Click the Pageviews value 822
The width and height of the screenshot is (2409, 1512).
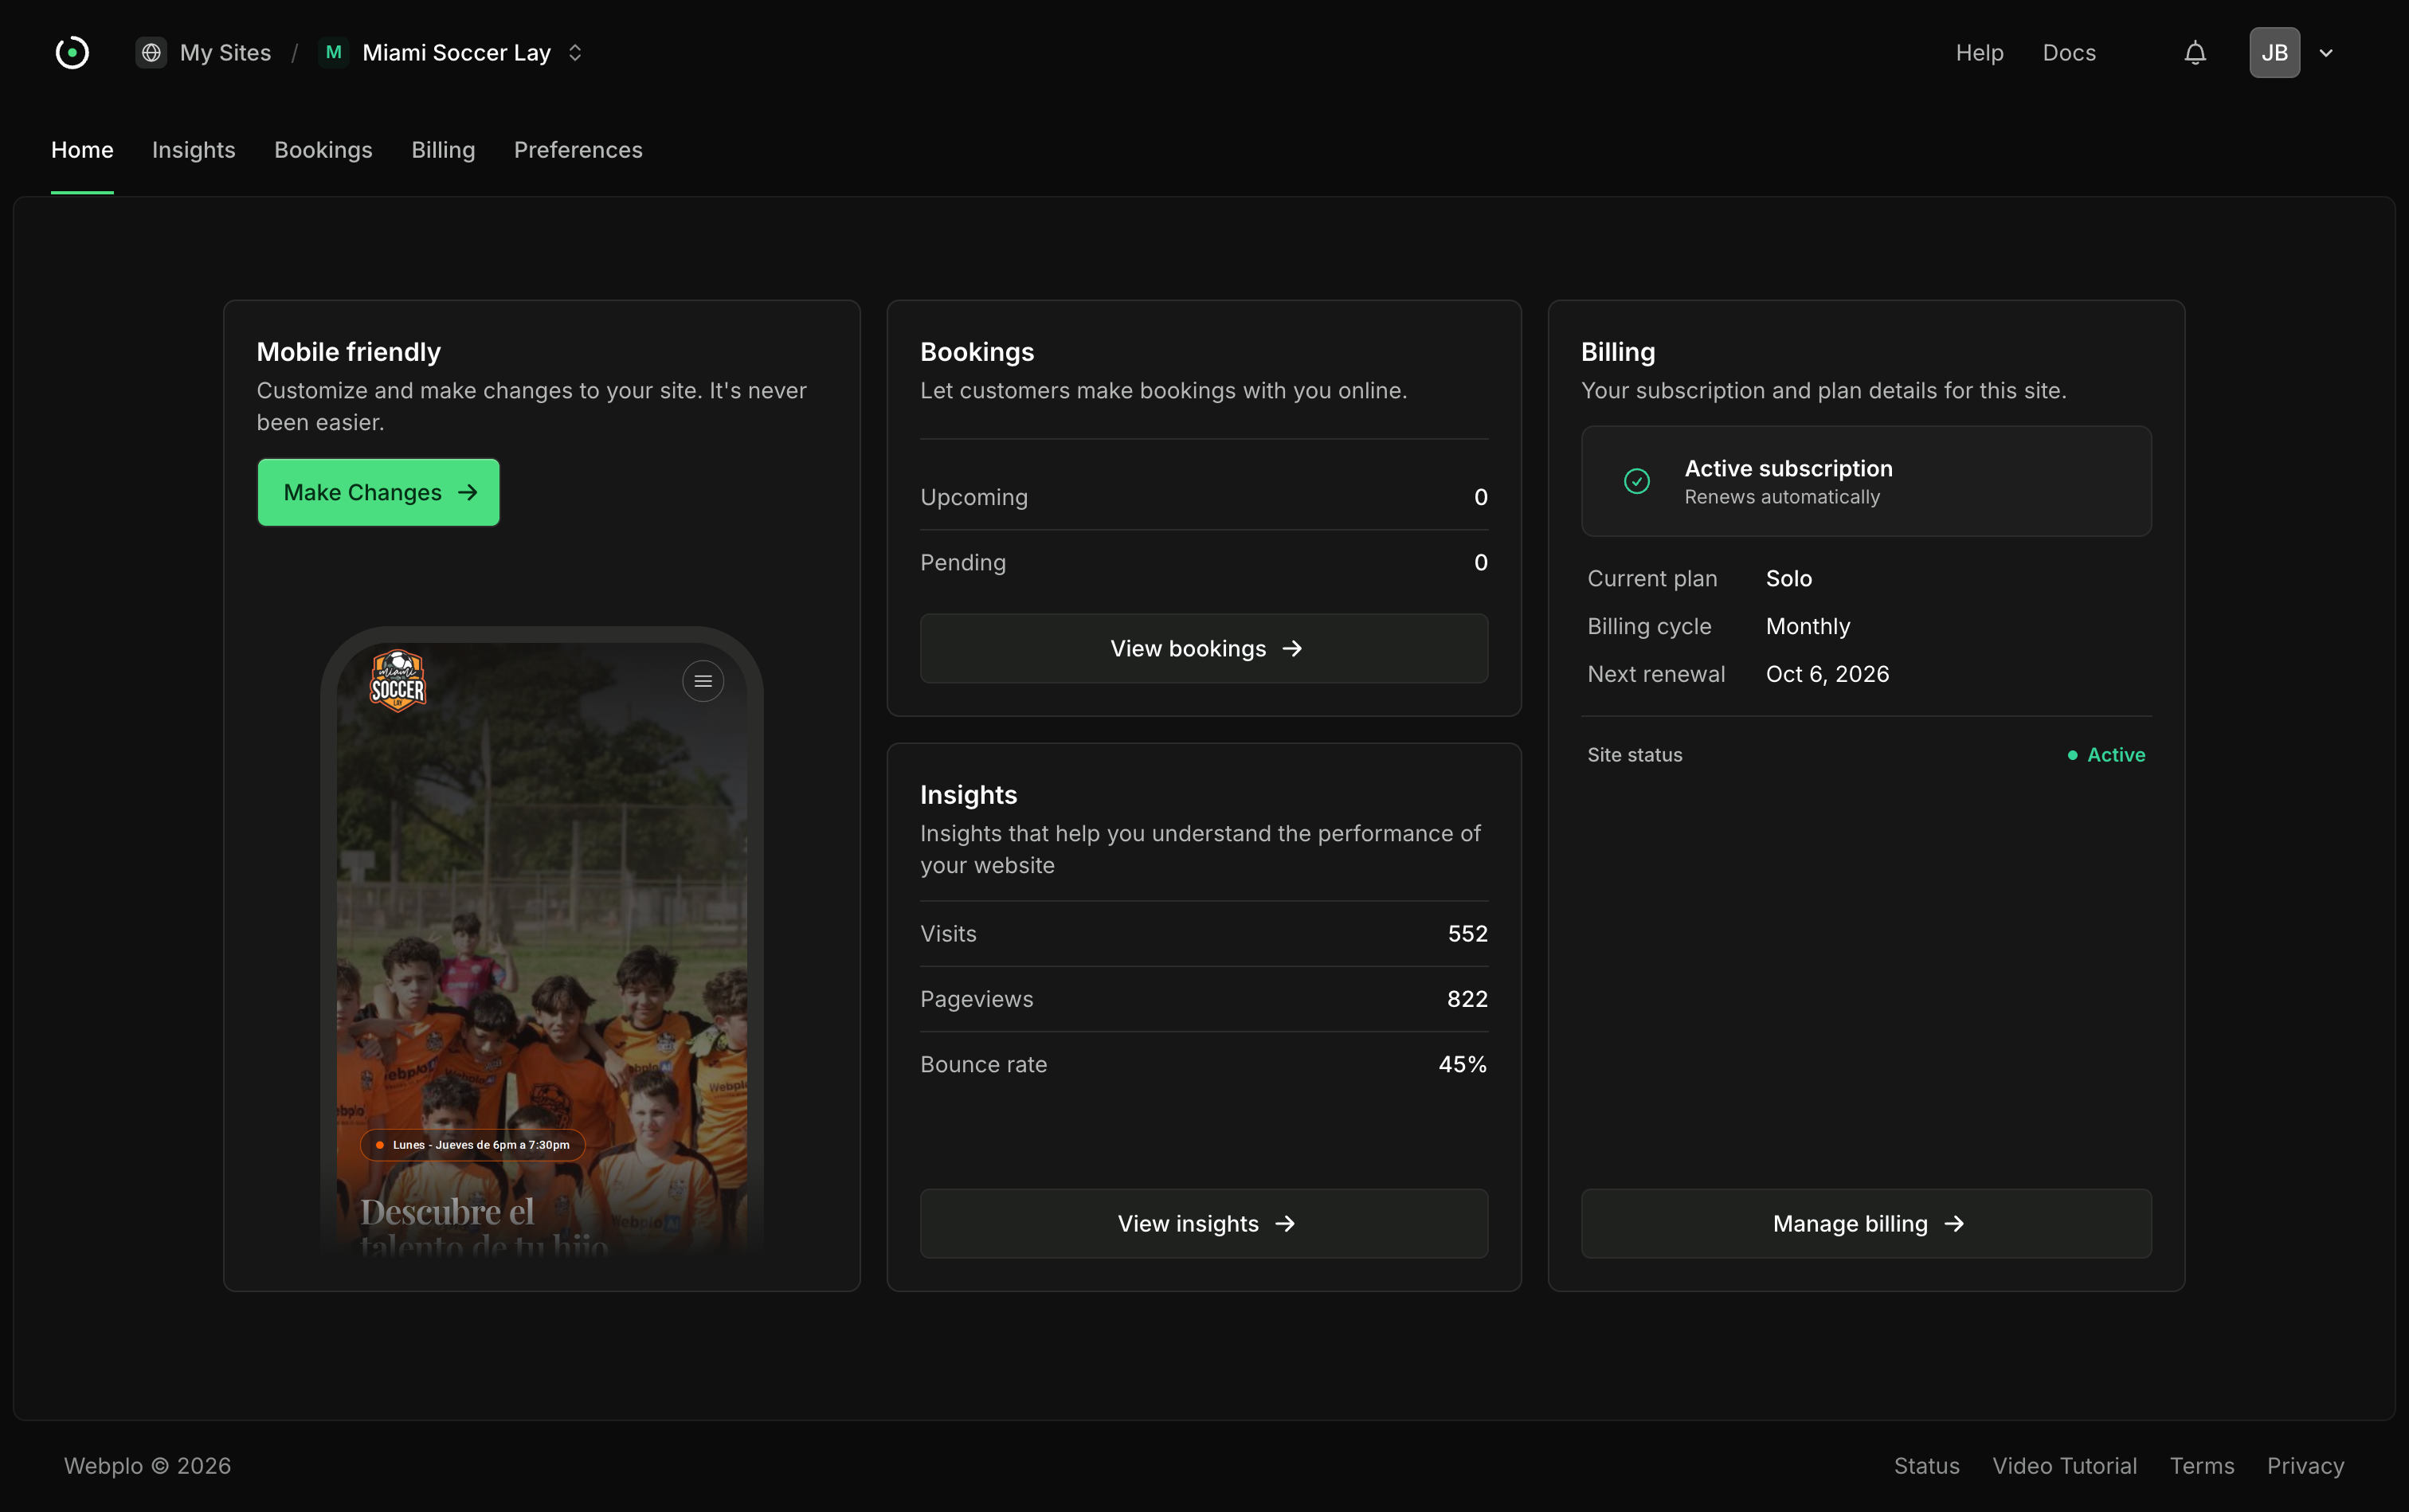pos(1467,999)
